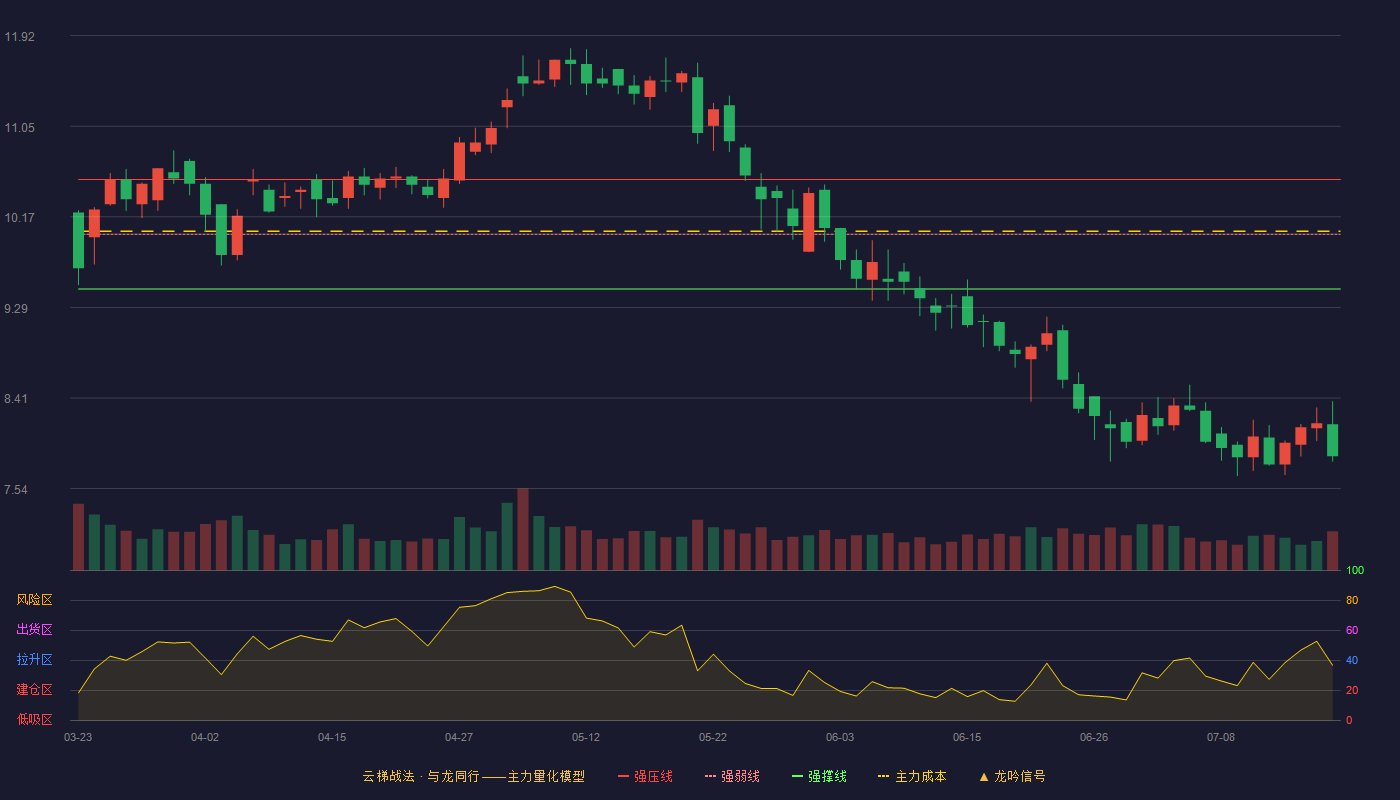Select the 低吸区 zone label
The width and height of the screenshot is (1400, 800).
tap(34, 719)
